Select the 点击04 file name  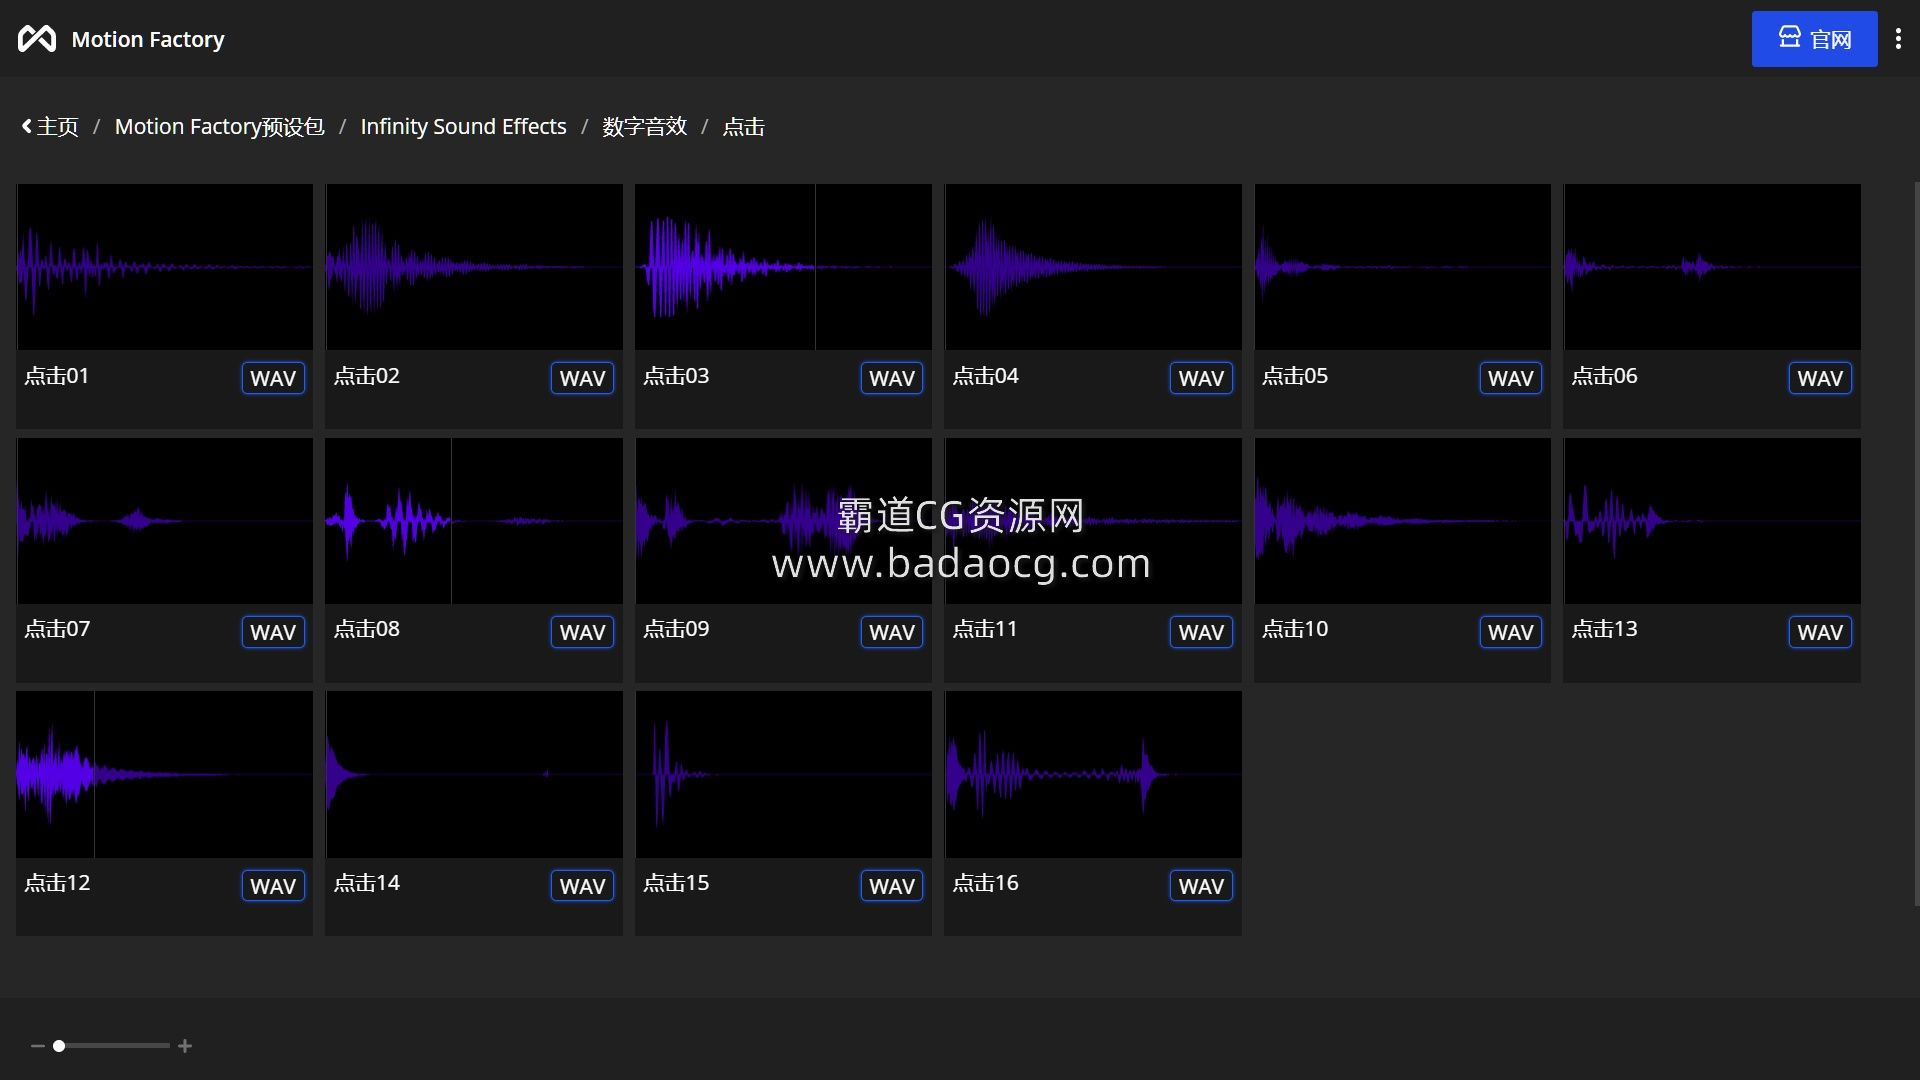(x=985, y=376)
